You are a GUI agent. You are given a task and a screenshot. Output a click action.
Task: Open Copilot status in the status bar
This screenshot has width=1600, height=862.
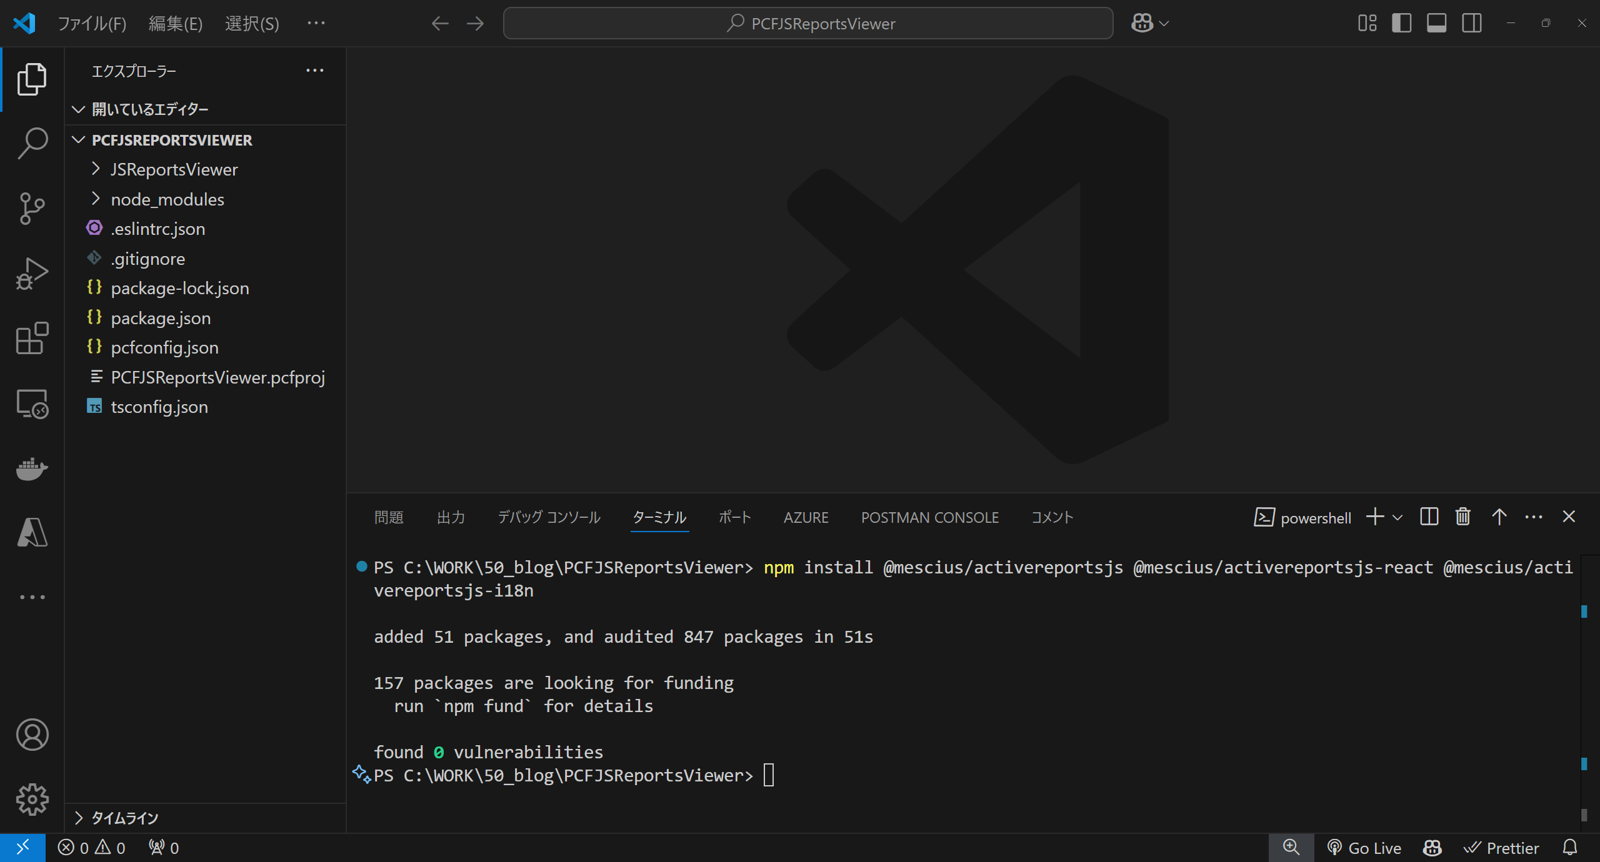1433,848
